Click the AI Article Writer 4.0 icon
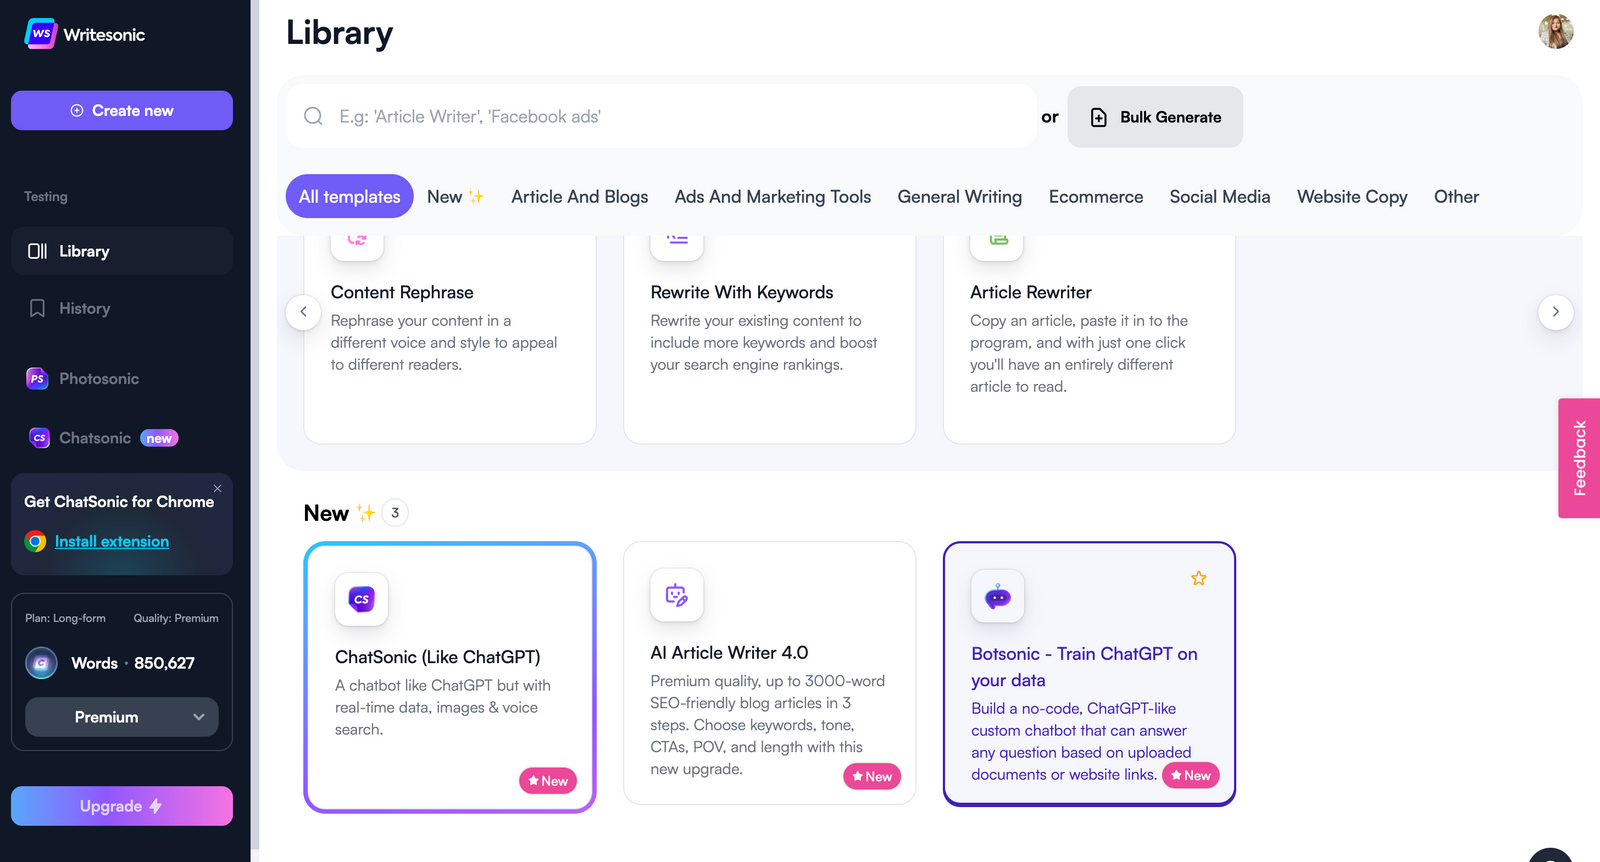This screenshot has width=1600, height=862. tap(677, 595)
